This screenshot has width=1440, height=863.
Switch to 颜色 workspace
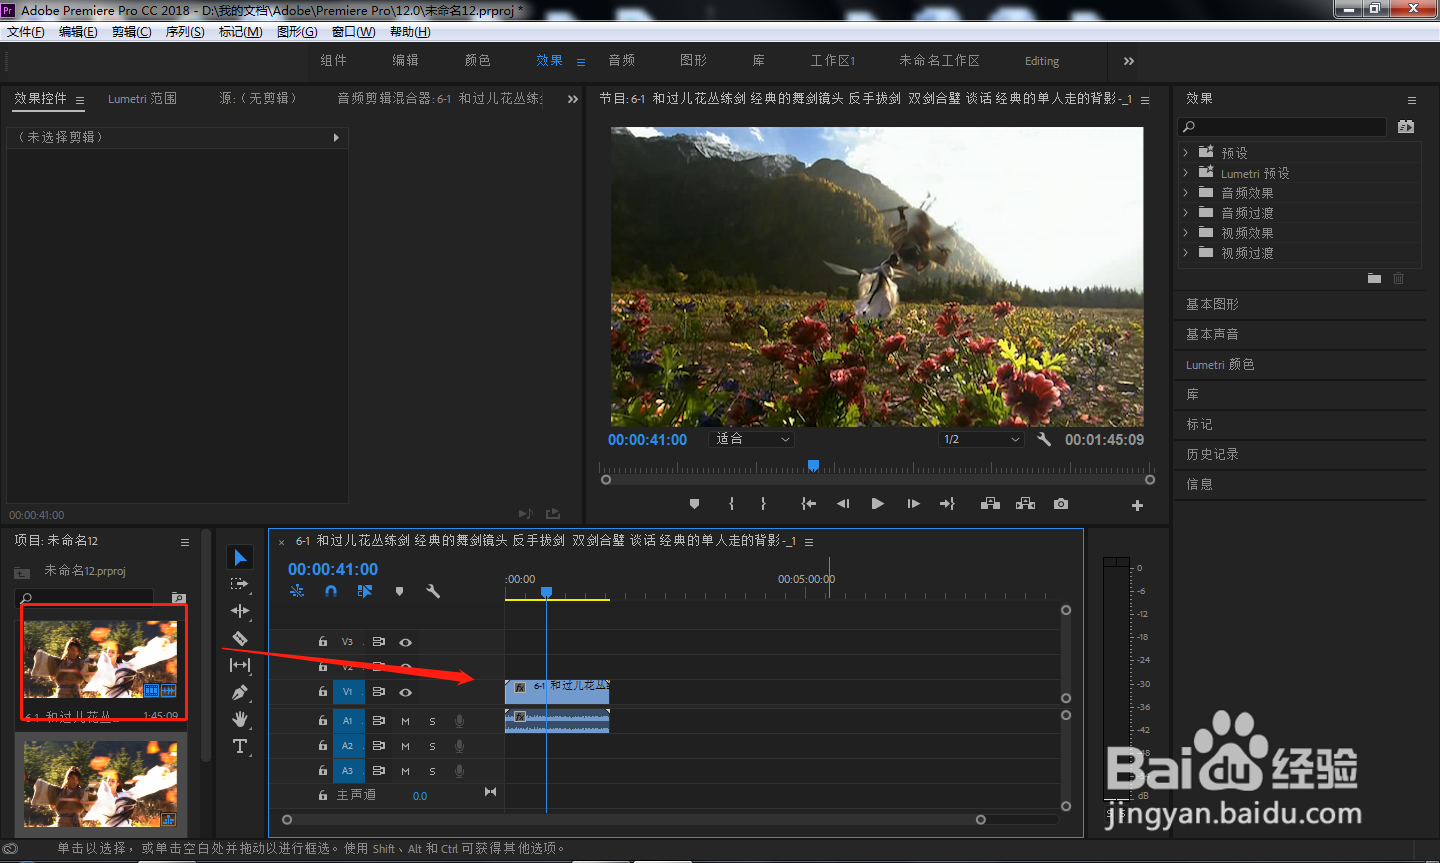[477, 61]
